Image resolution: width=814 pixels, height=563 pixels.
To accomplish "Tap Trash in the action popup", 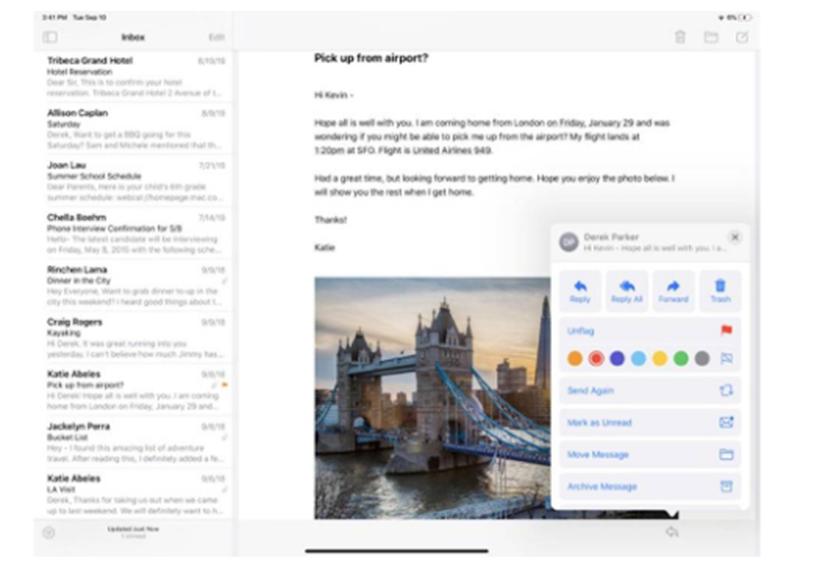I will [720, 290].
